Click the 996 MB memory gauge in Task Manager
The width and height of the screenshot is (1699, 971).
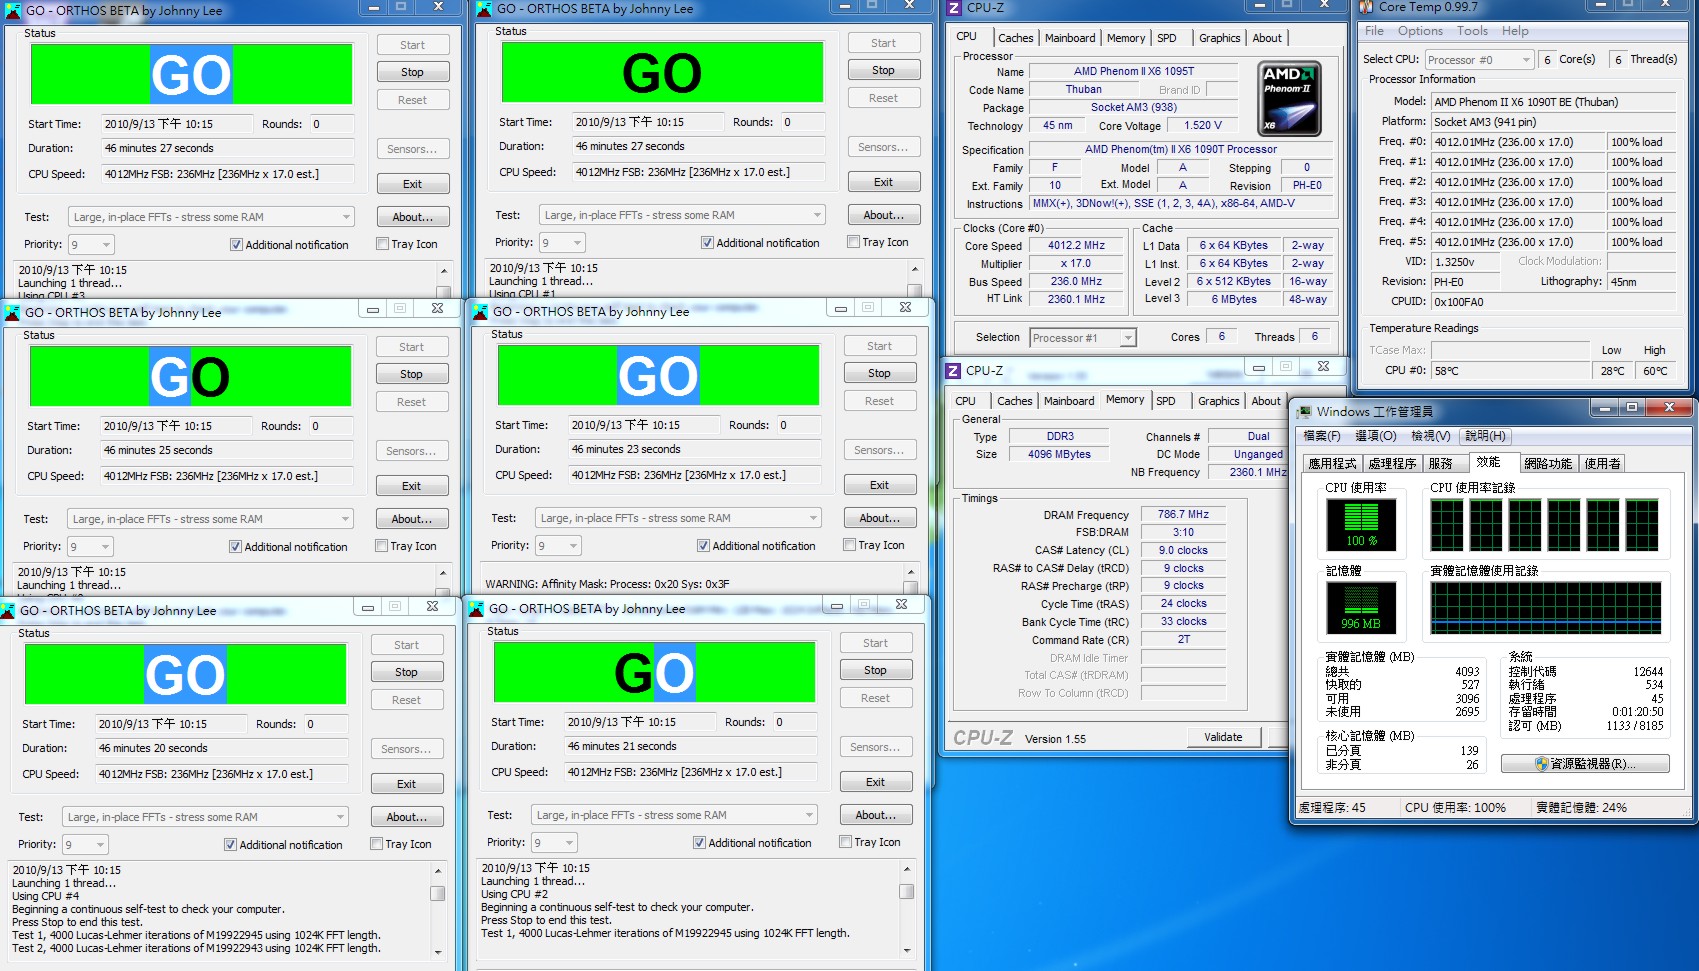pos(1360,609)
